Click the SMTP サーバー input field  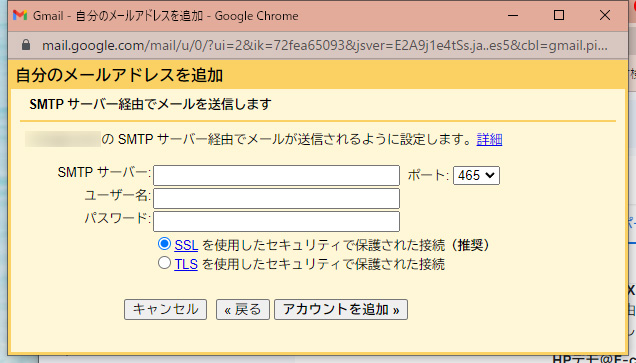276,175
